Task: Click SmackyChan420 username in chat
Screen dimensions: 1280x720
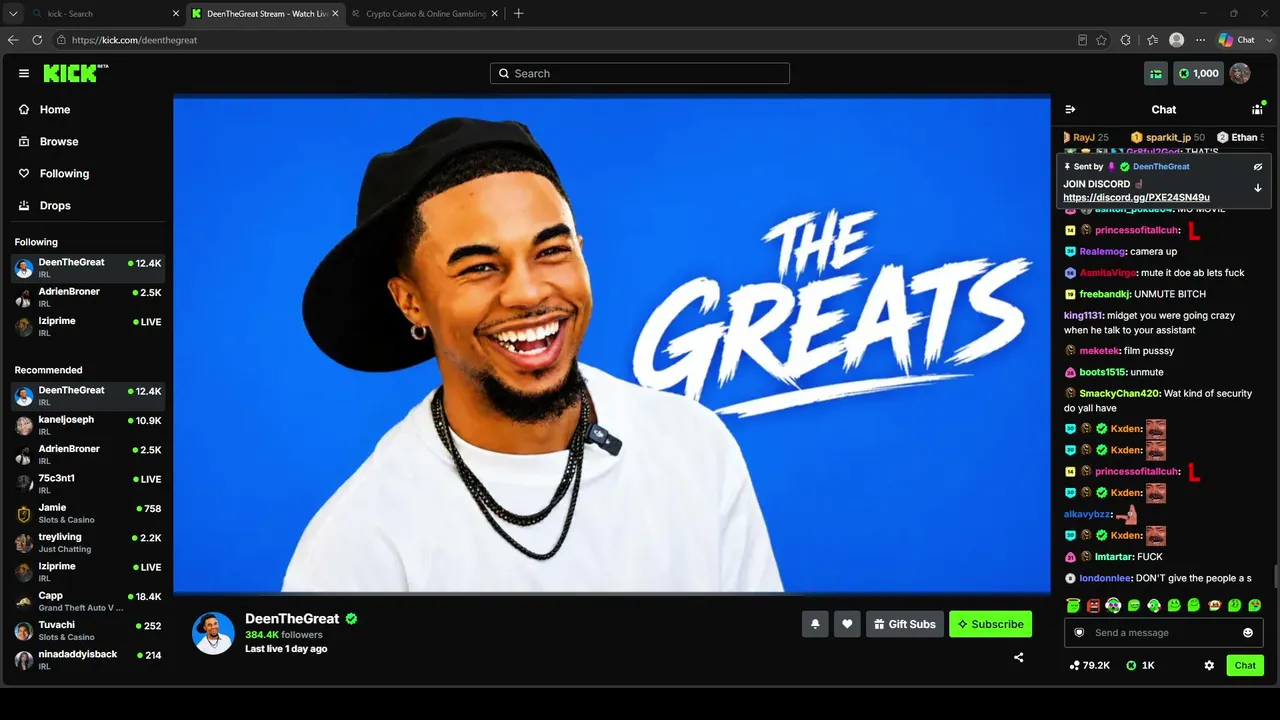Action: 1119,394
